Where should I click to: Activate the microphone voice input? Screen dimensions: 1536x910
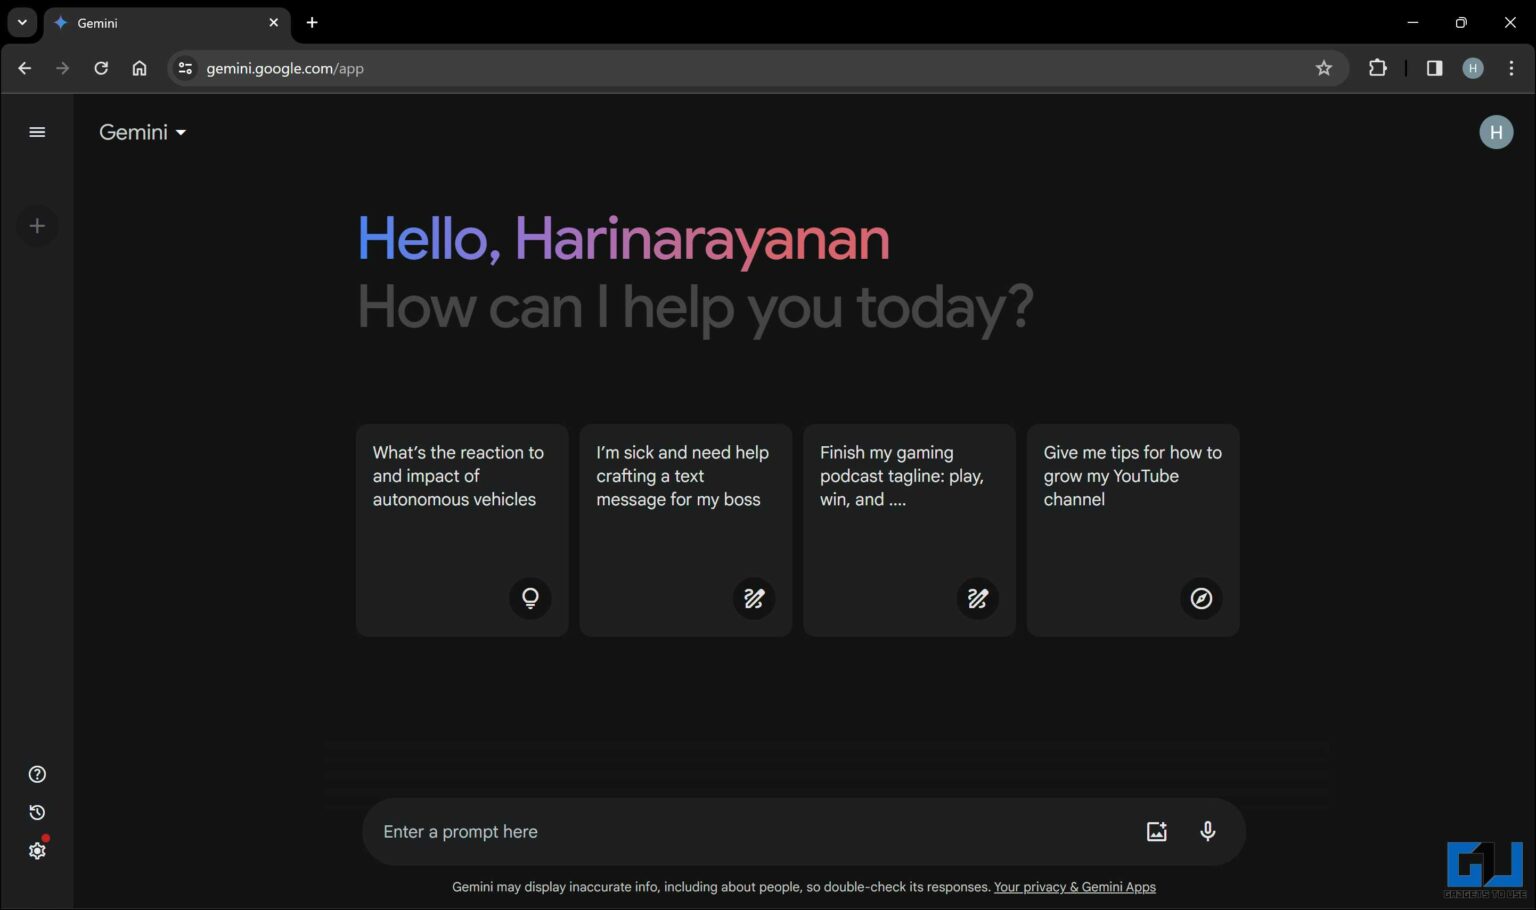pyautogui.click(x=1207, y=831)
